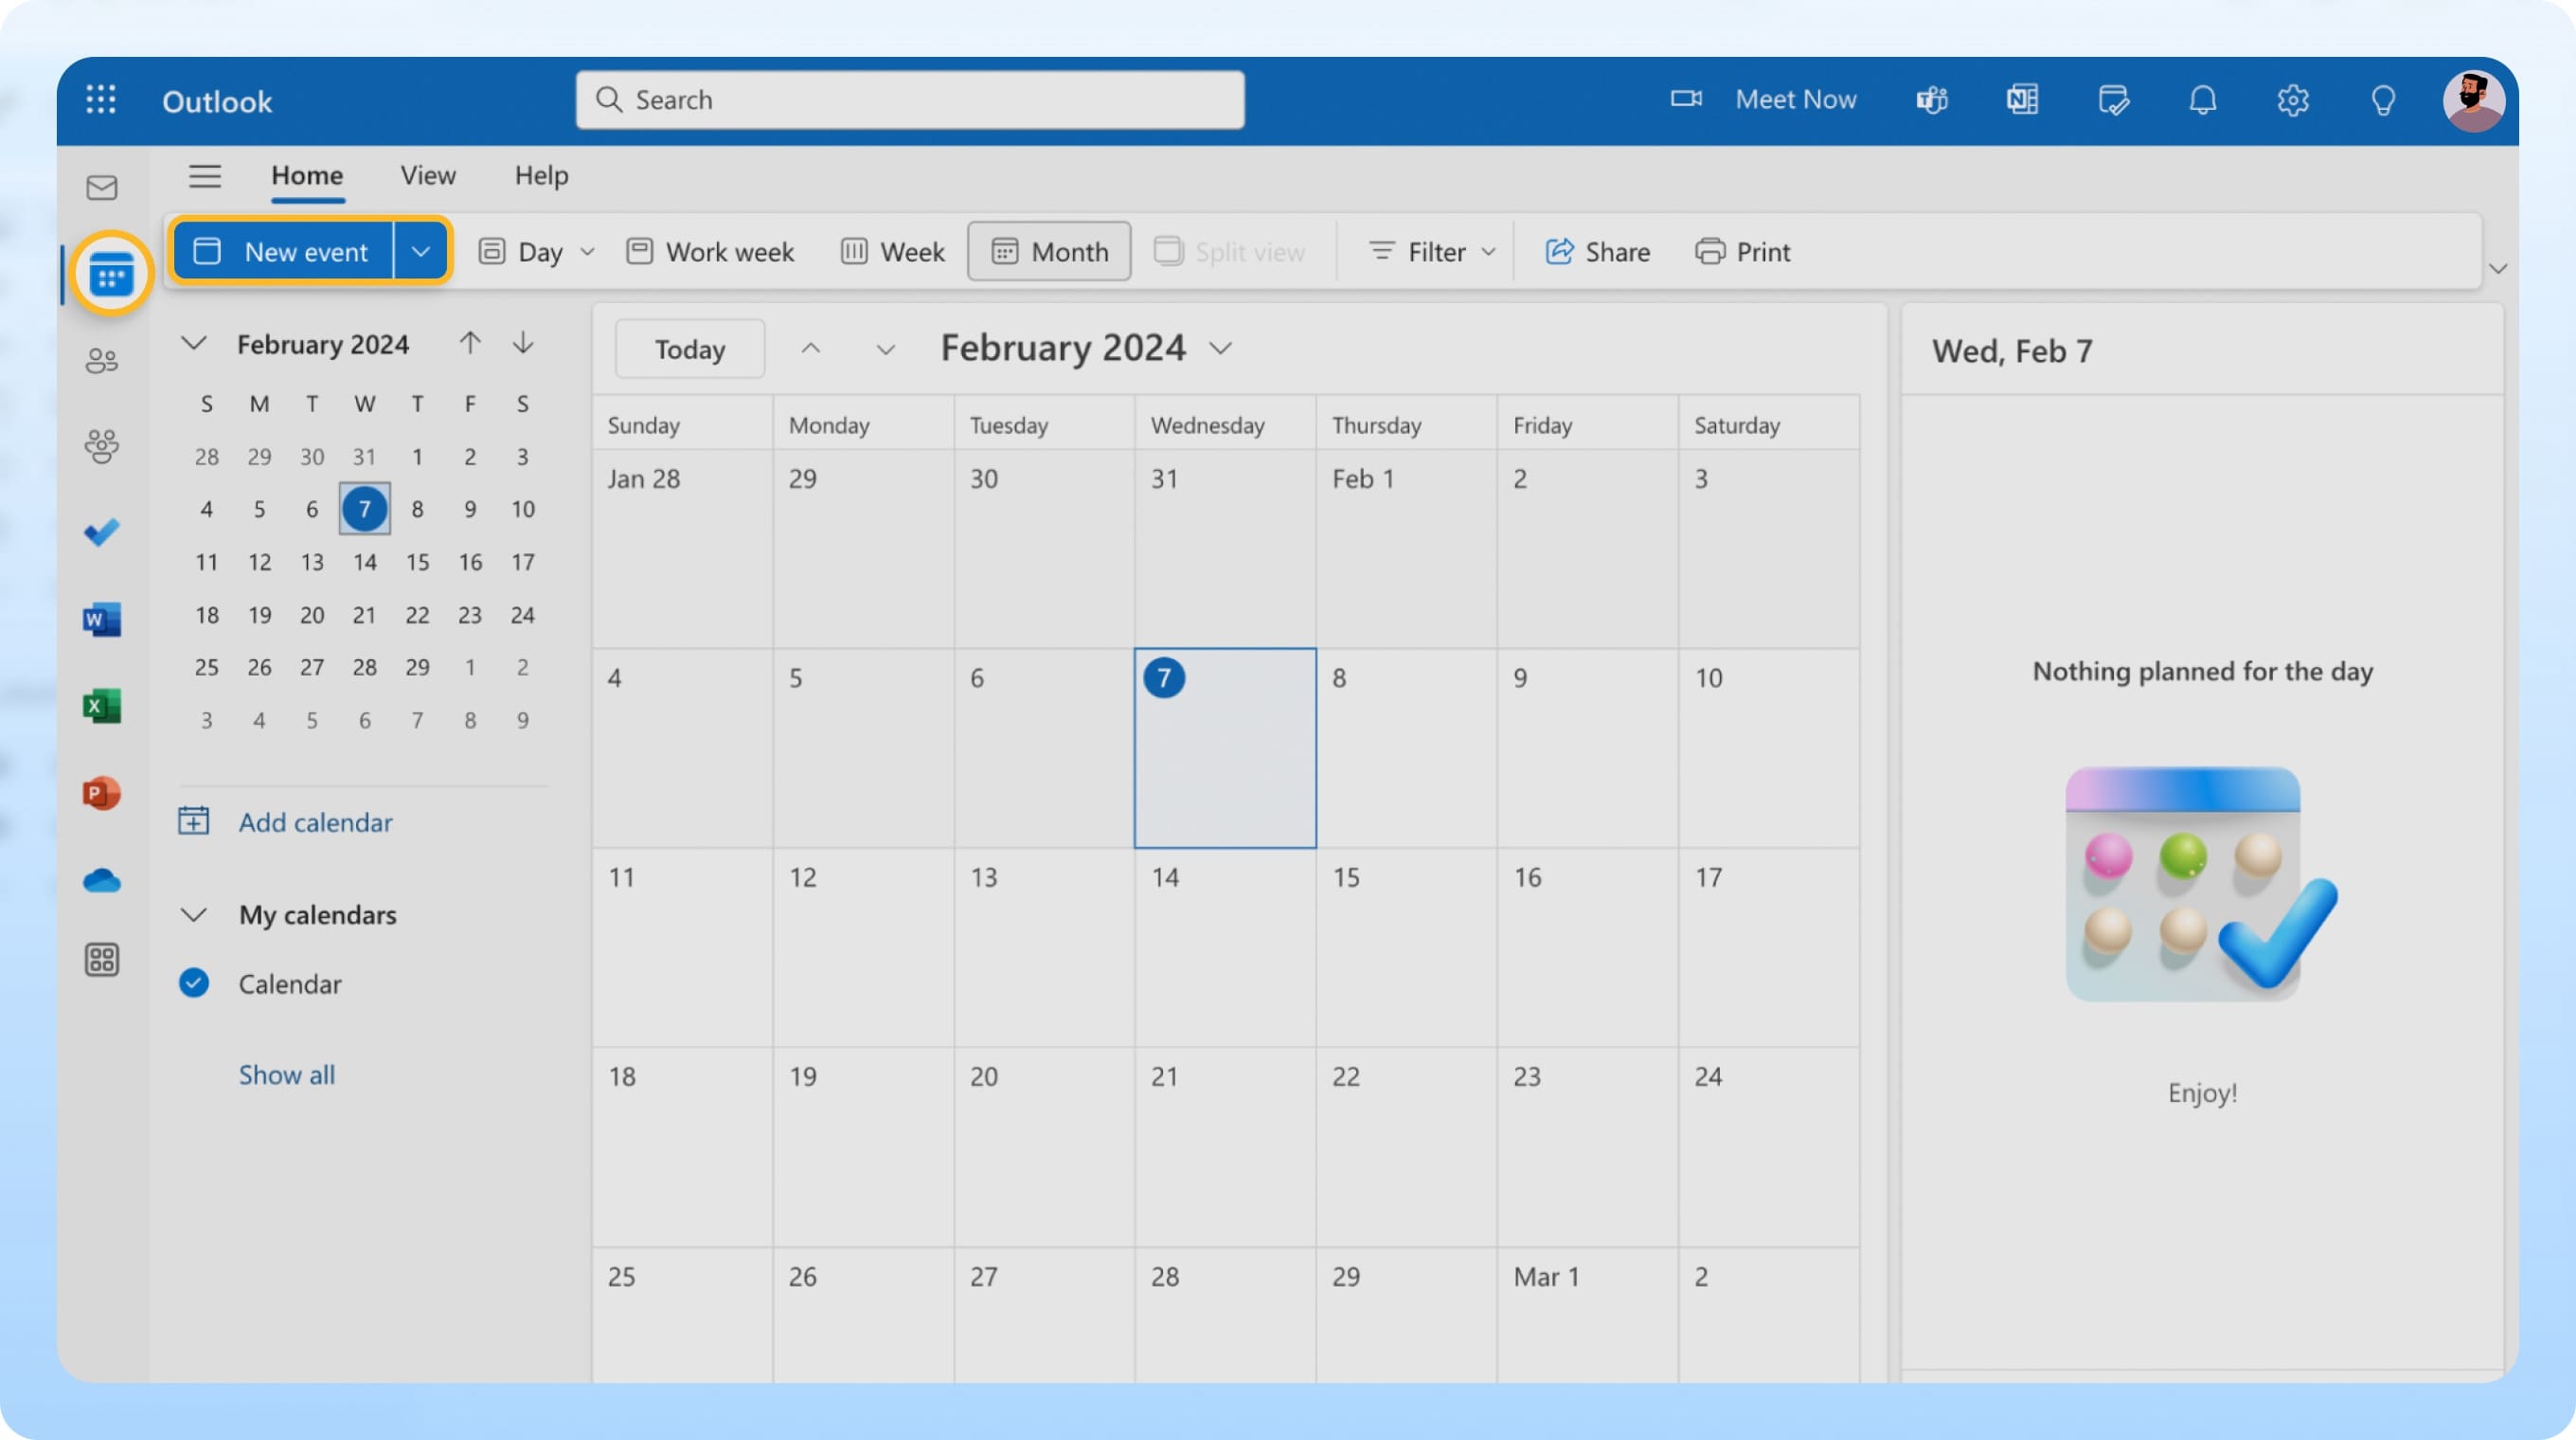Screen dimensions: 2576x1440
Task: Click Mar 1 cell in main calendar
Action: [1587, 1316]
